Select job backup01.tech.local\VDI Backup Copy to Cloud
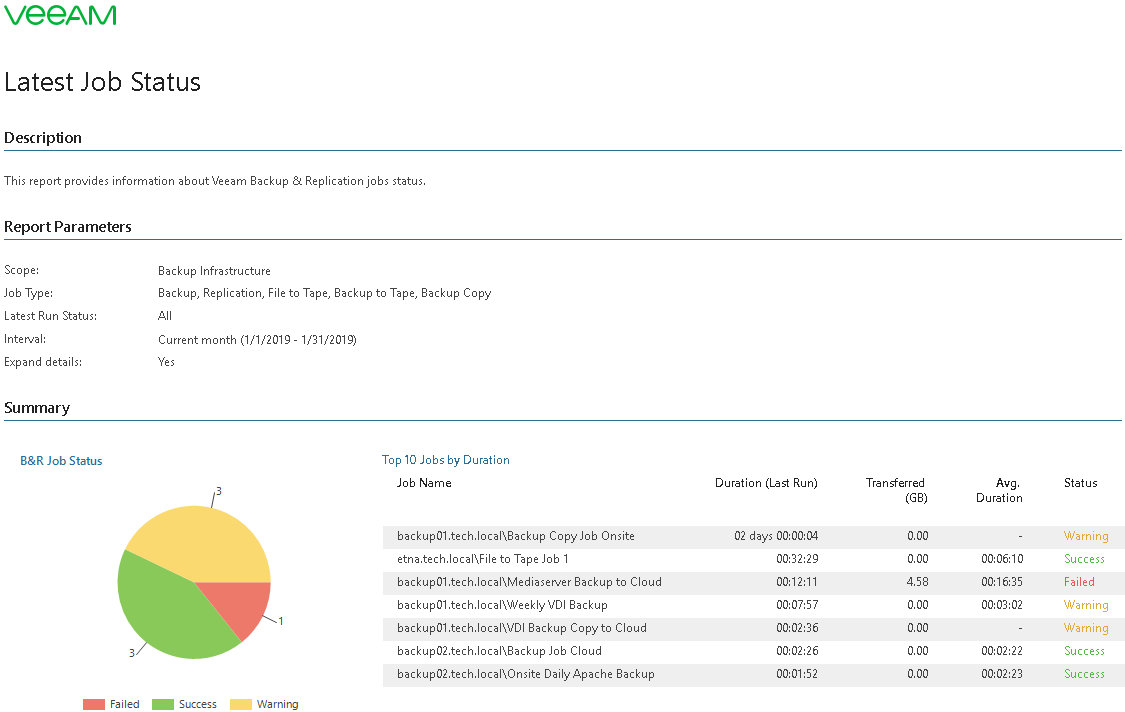The height and width of the screenshot is (712, 1125). point(522,628)
